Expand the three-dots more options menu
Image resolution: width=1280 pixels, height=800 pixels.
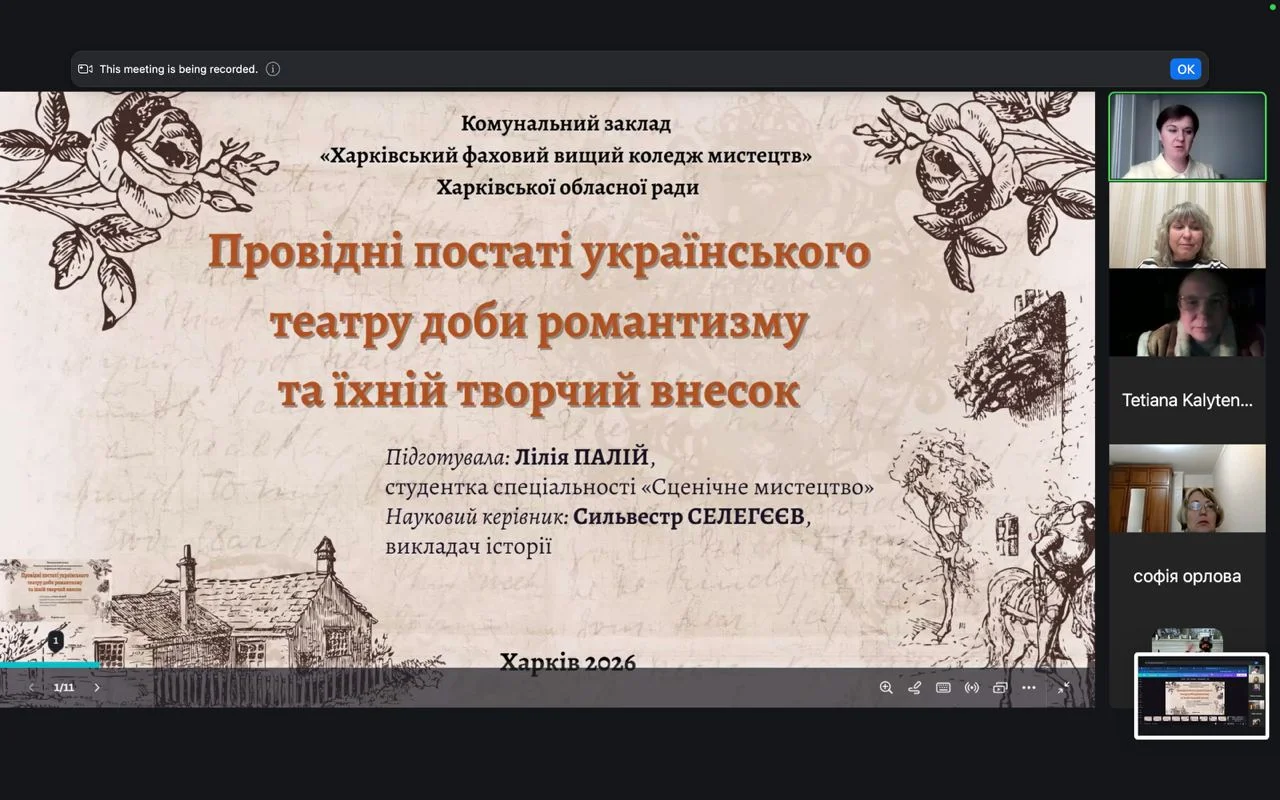coord(1029,688)
